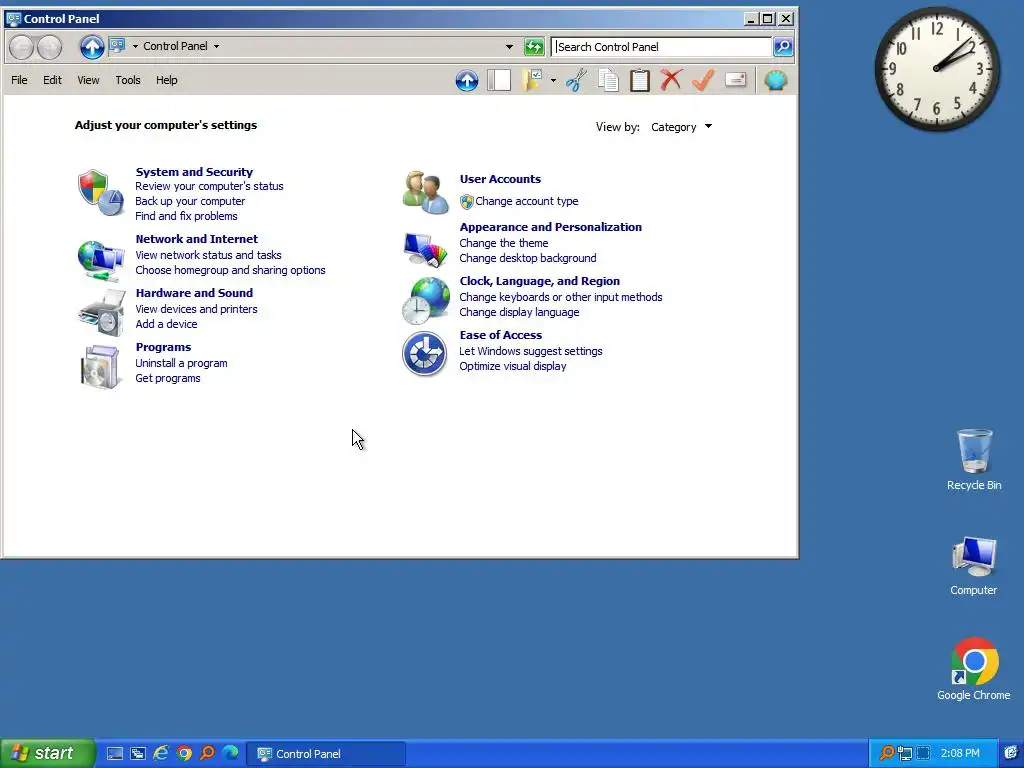Click the orange checkmark Properties icon

(703, 80)
